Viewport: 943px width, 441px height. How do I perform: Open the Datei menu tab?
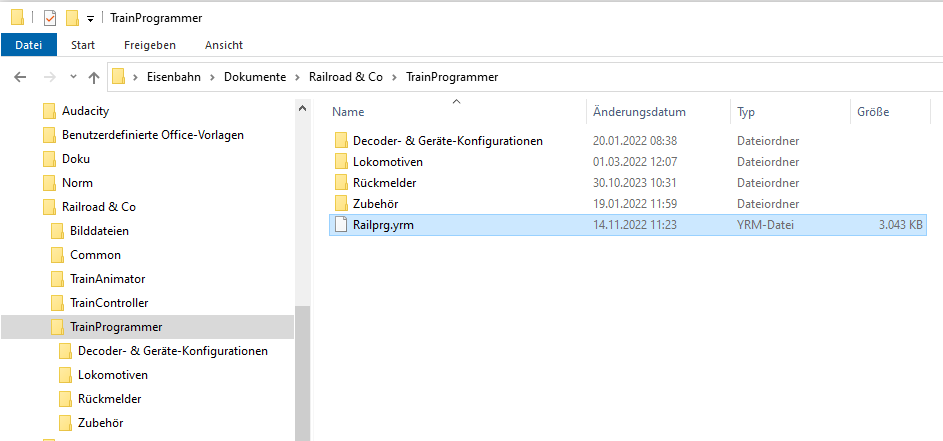tap(28, 45)
